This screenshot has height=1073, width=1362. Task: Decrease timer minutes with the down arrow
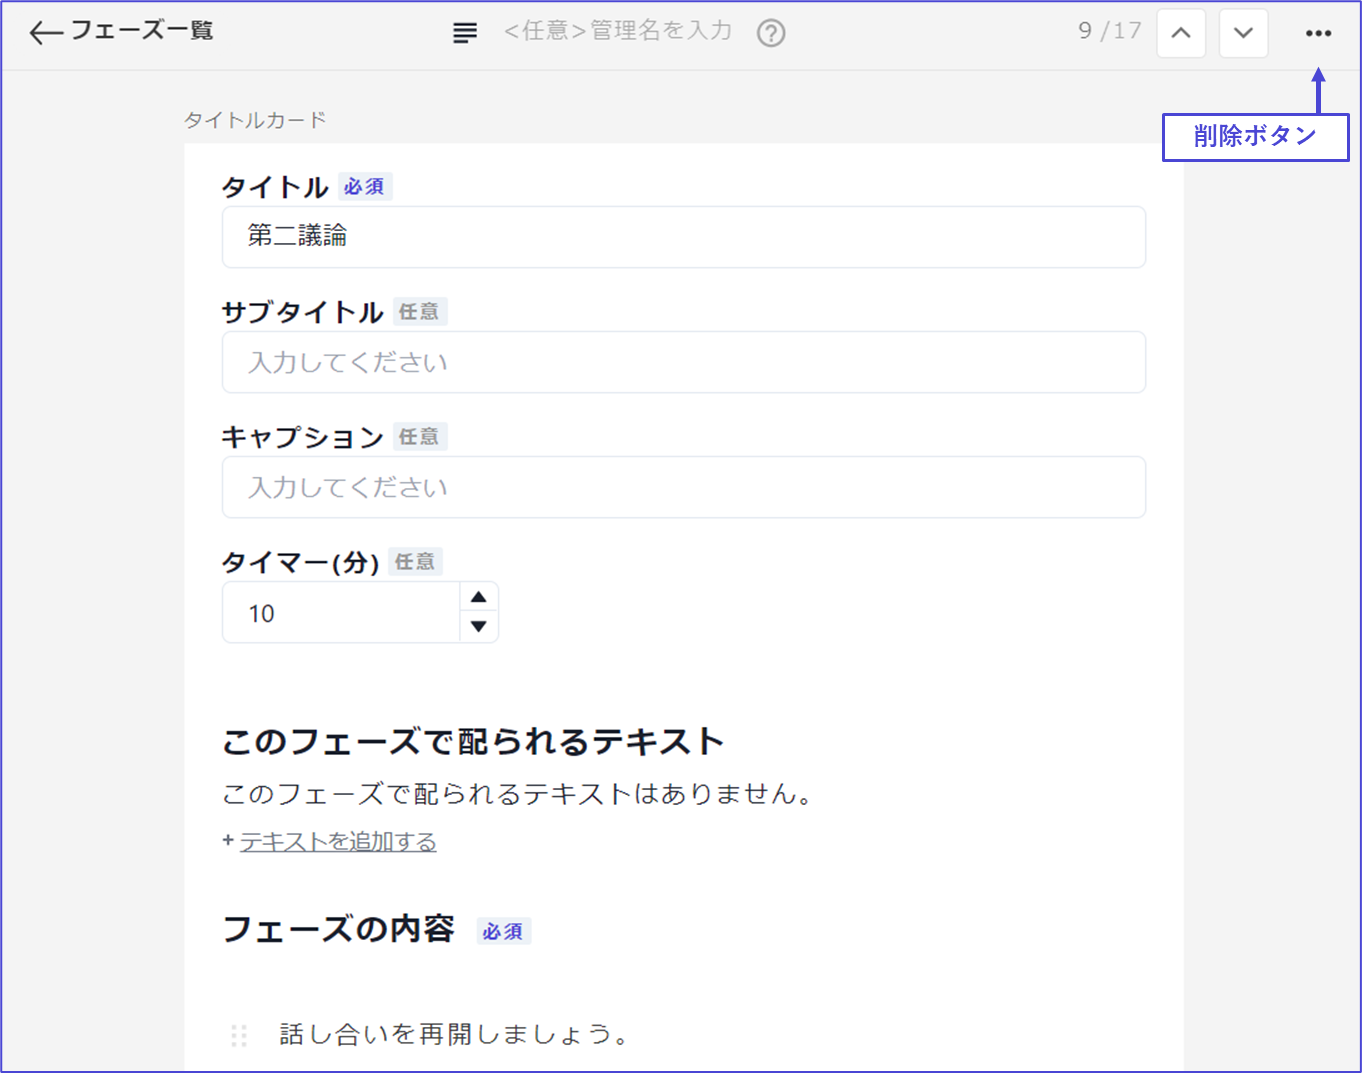(x=478, y=627)
